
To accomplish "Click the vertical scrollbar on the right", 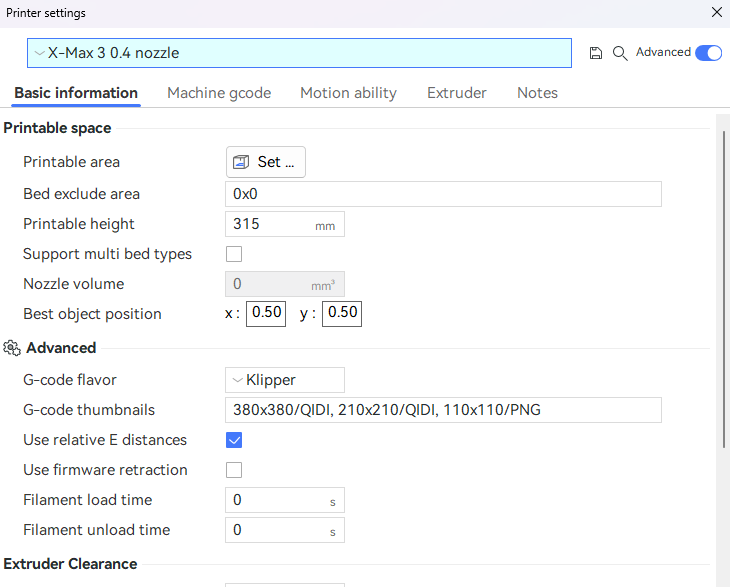I will 724,290.
